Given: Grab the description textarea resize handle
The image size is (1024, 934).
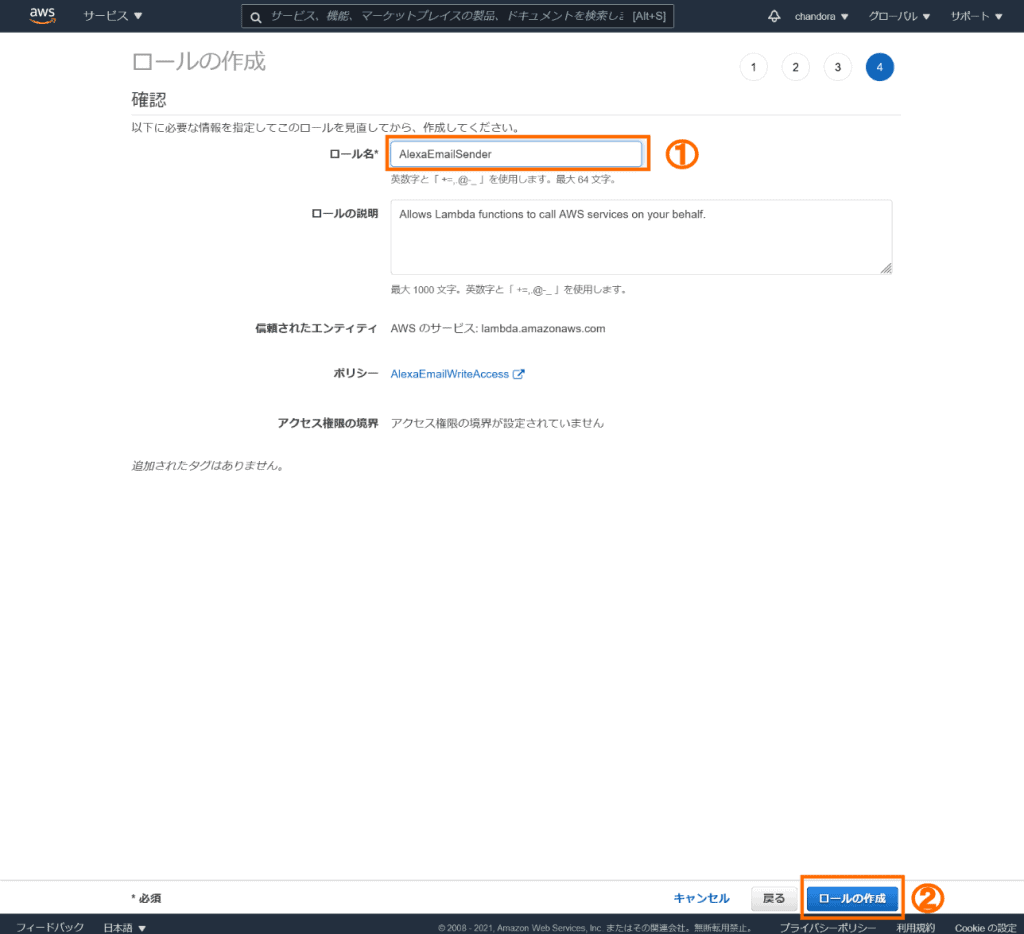Looking at the screenshot, I should coord(886,268).
